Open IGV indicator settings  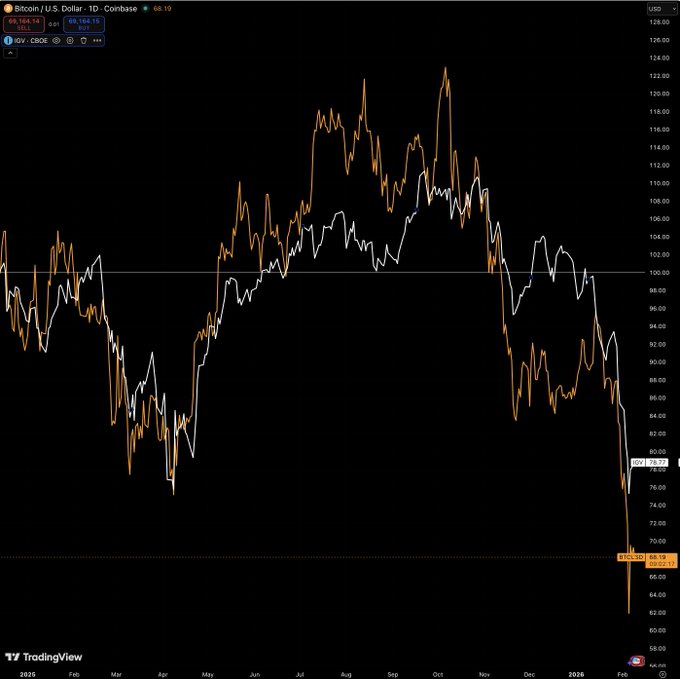70,40
